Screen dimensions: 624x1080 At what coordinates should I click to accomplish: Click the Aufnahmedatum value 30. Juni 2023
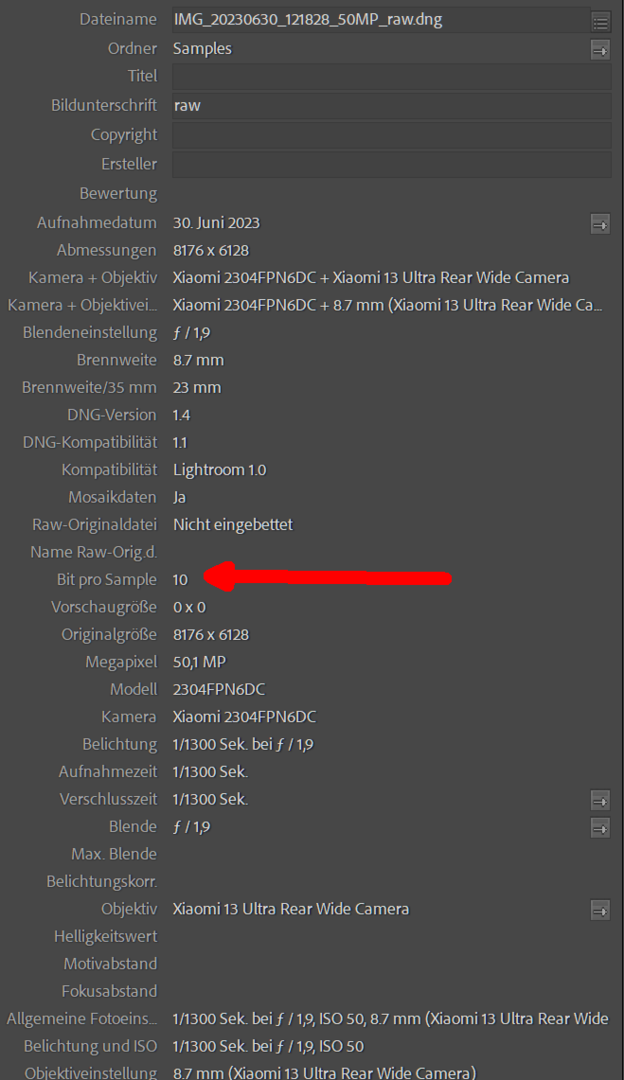click(216, 222)
